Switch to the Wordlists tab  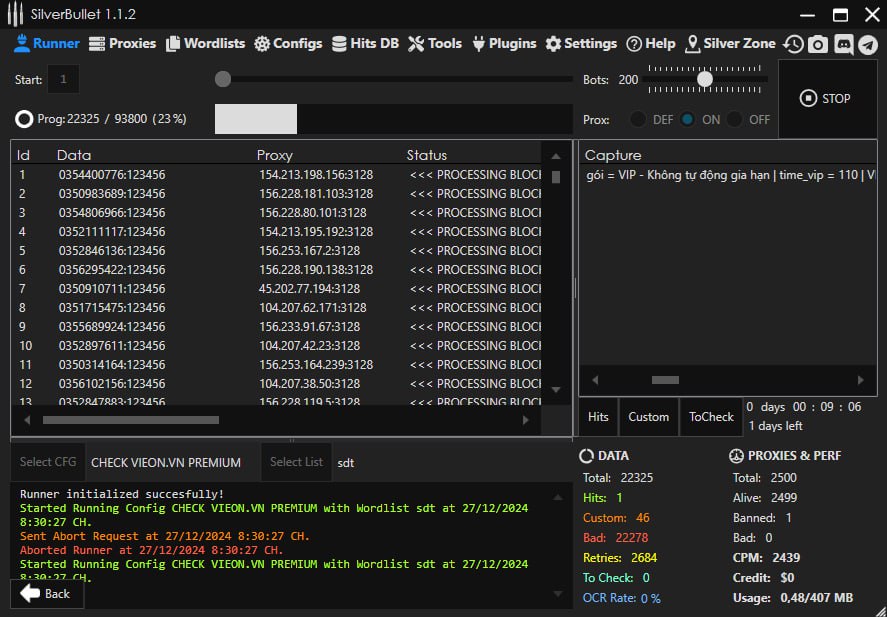click(205, 44)
